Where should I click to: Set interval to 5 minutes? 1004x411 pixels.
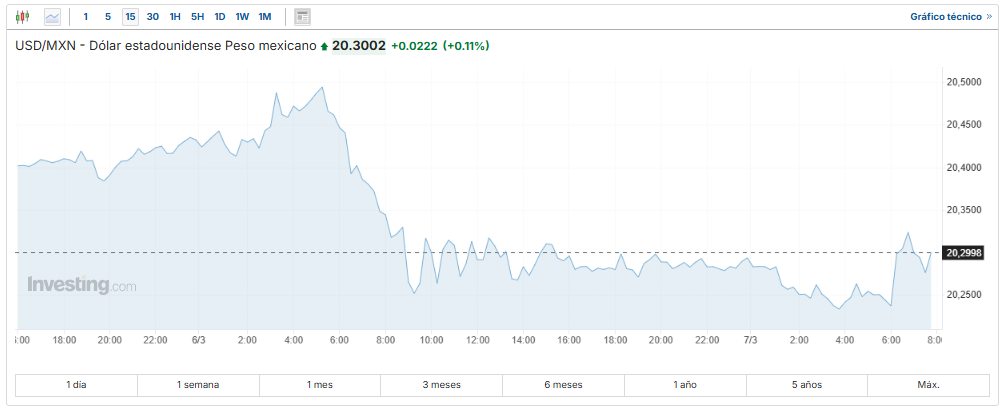point(108,17)
